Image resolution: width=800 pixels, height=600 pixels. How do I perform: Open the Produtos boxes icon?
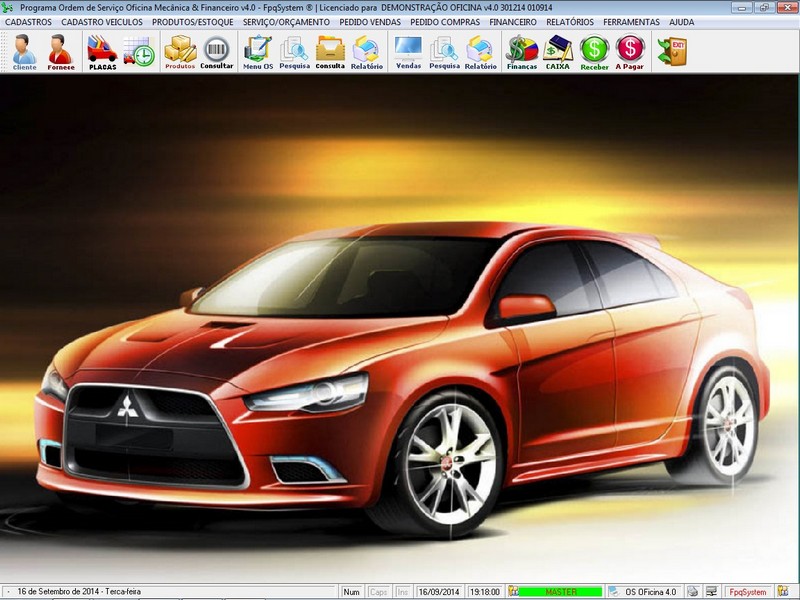(x=180, y=52)
